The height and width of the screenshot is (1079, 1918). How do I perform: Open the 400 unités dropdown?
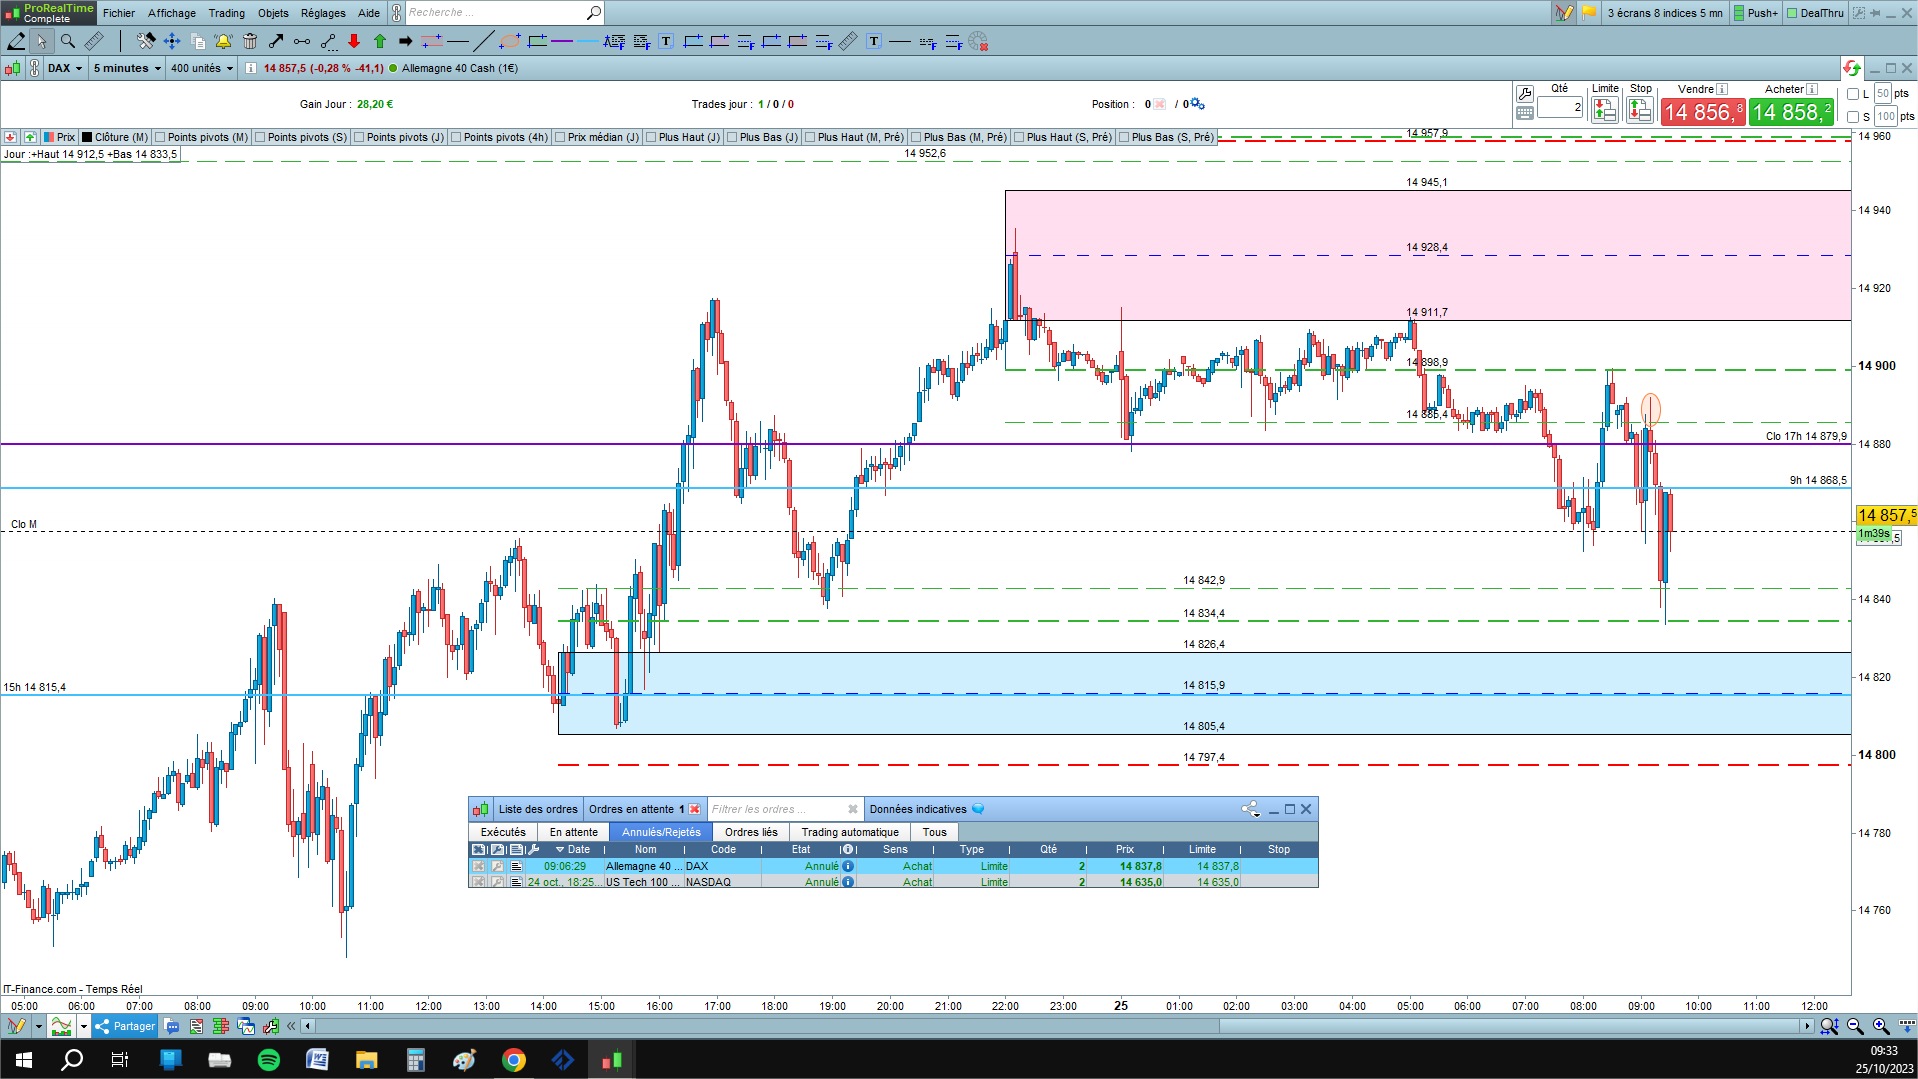[x=201, y=68]
